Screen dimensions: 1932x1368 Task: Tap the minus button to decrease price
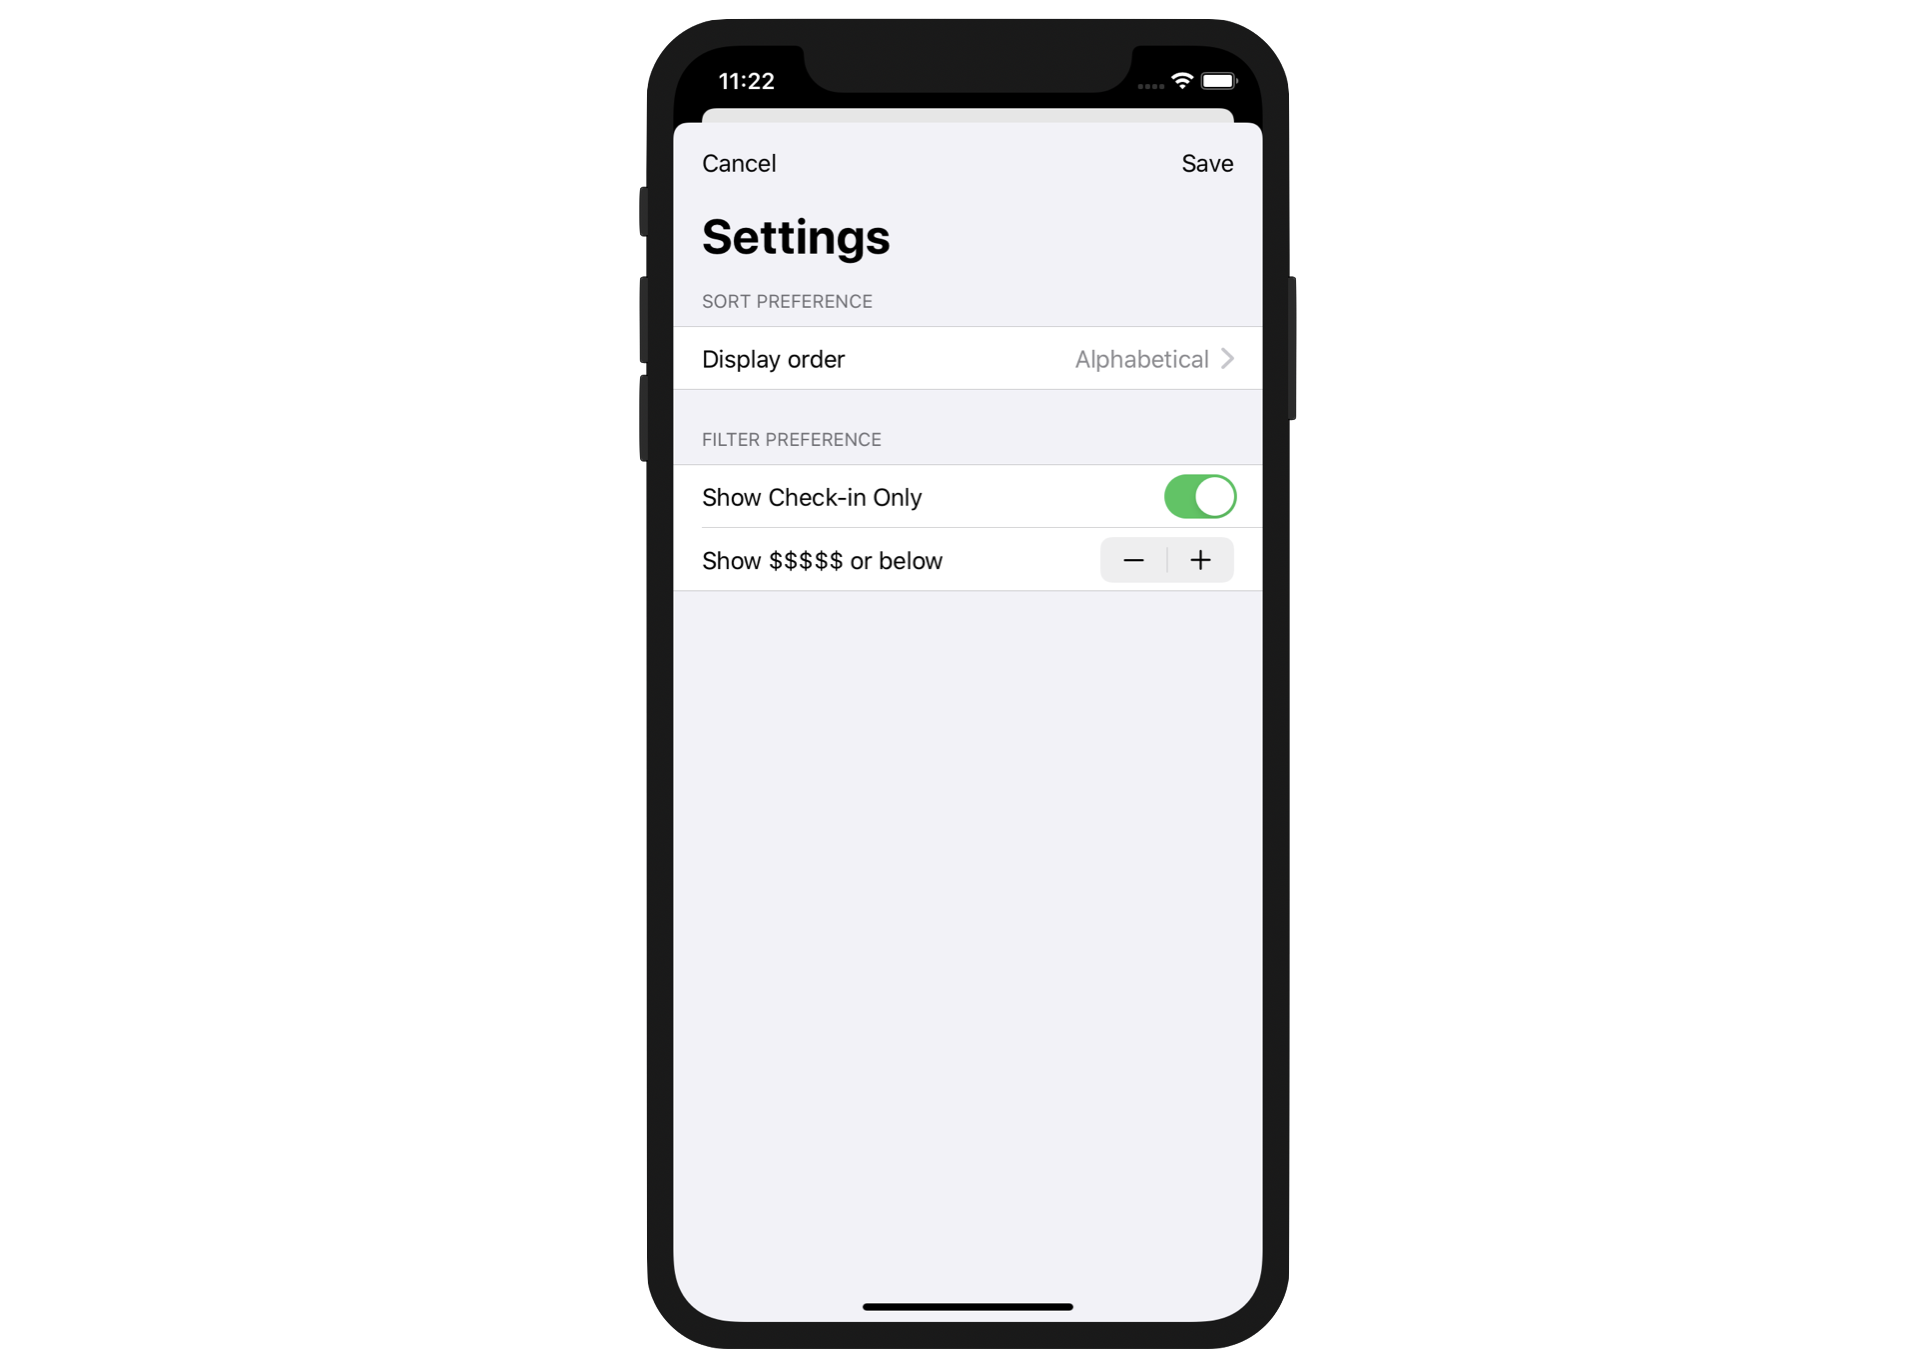pos(1133,560)
